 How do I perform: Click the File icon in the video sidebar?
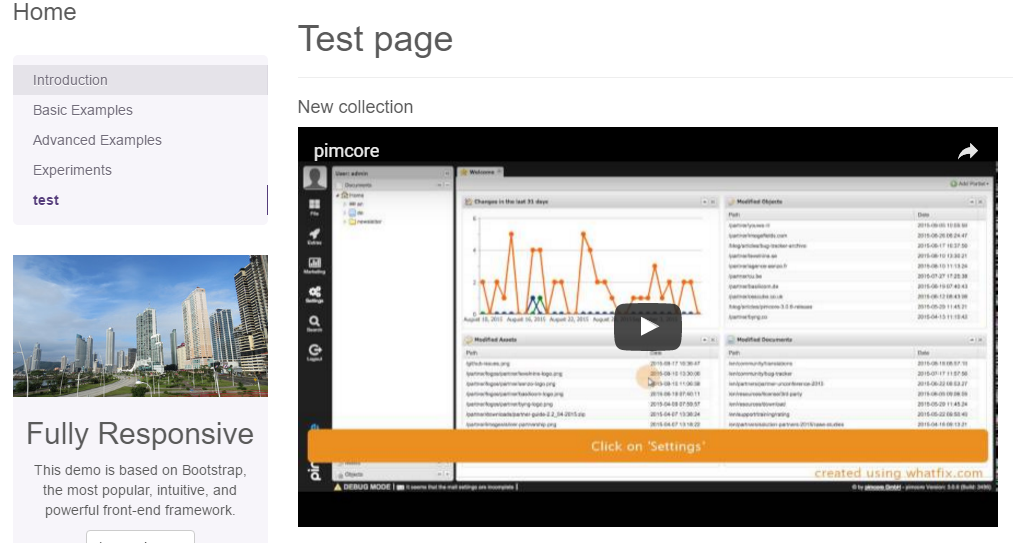tap(315, 206)
